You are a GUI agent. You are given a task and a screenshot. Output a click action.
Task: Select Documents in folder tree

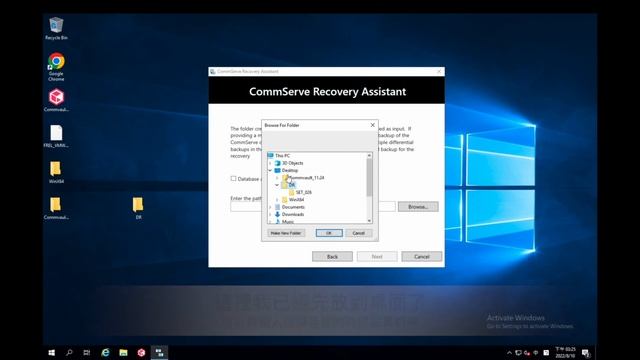click(x=293, y=207)
